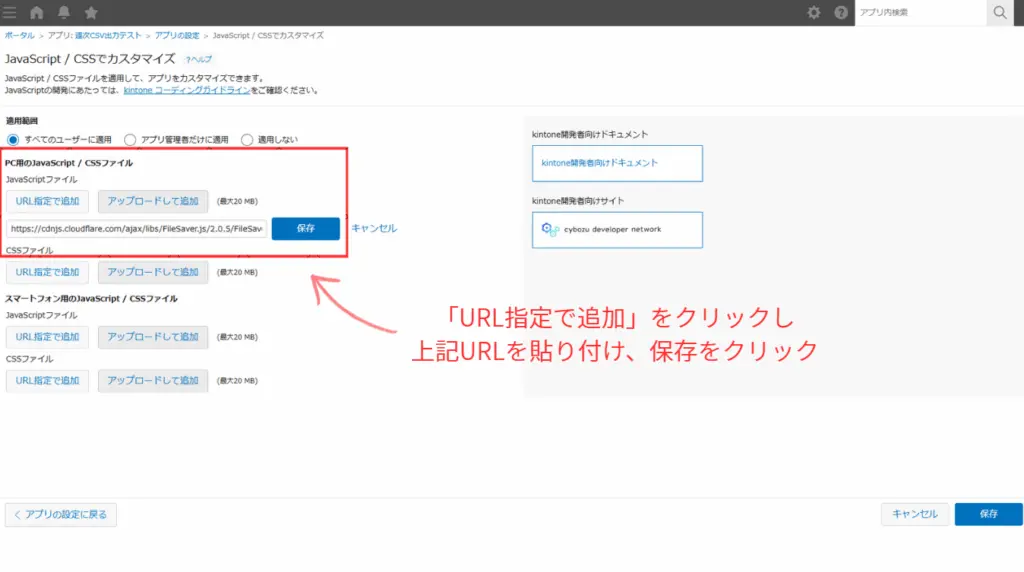This screenshot has width=1024, height=572.
Task: Open the favorites star icon
Action: pos(91,12)
